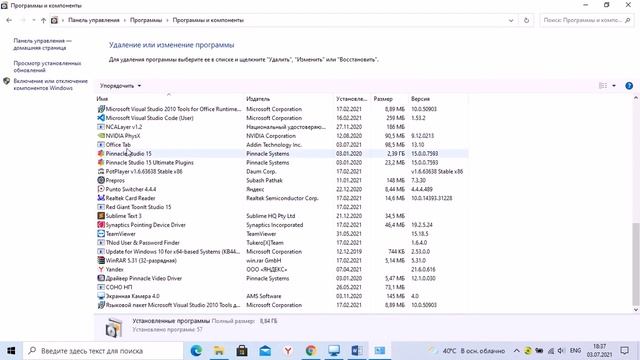Open the clock showing 03.07.2021
The height and width of the screenshot is (360, 640).
point(599,351)
